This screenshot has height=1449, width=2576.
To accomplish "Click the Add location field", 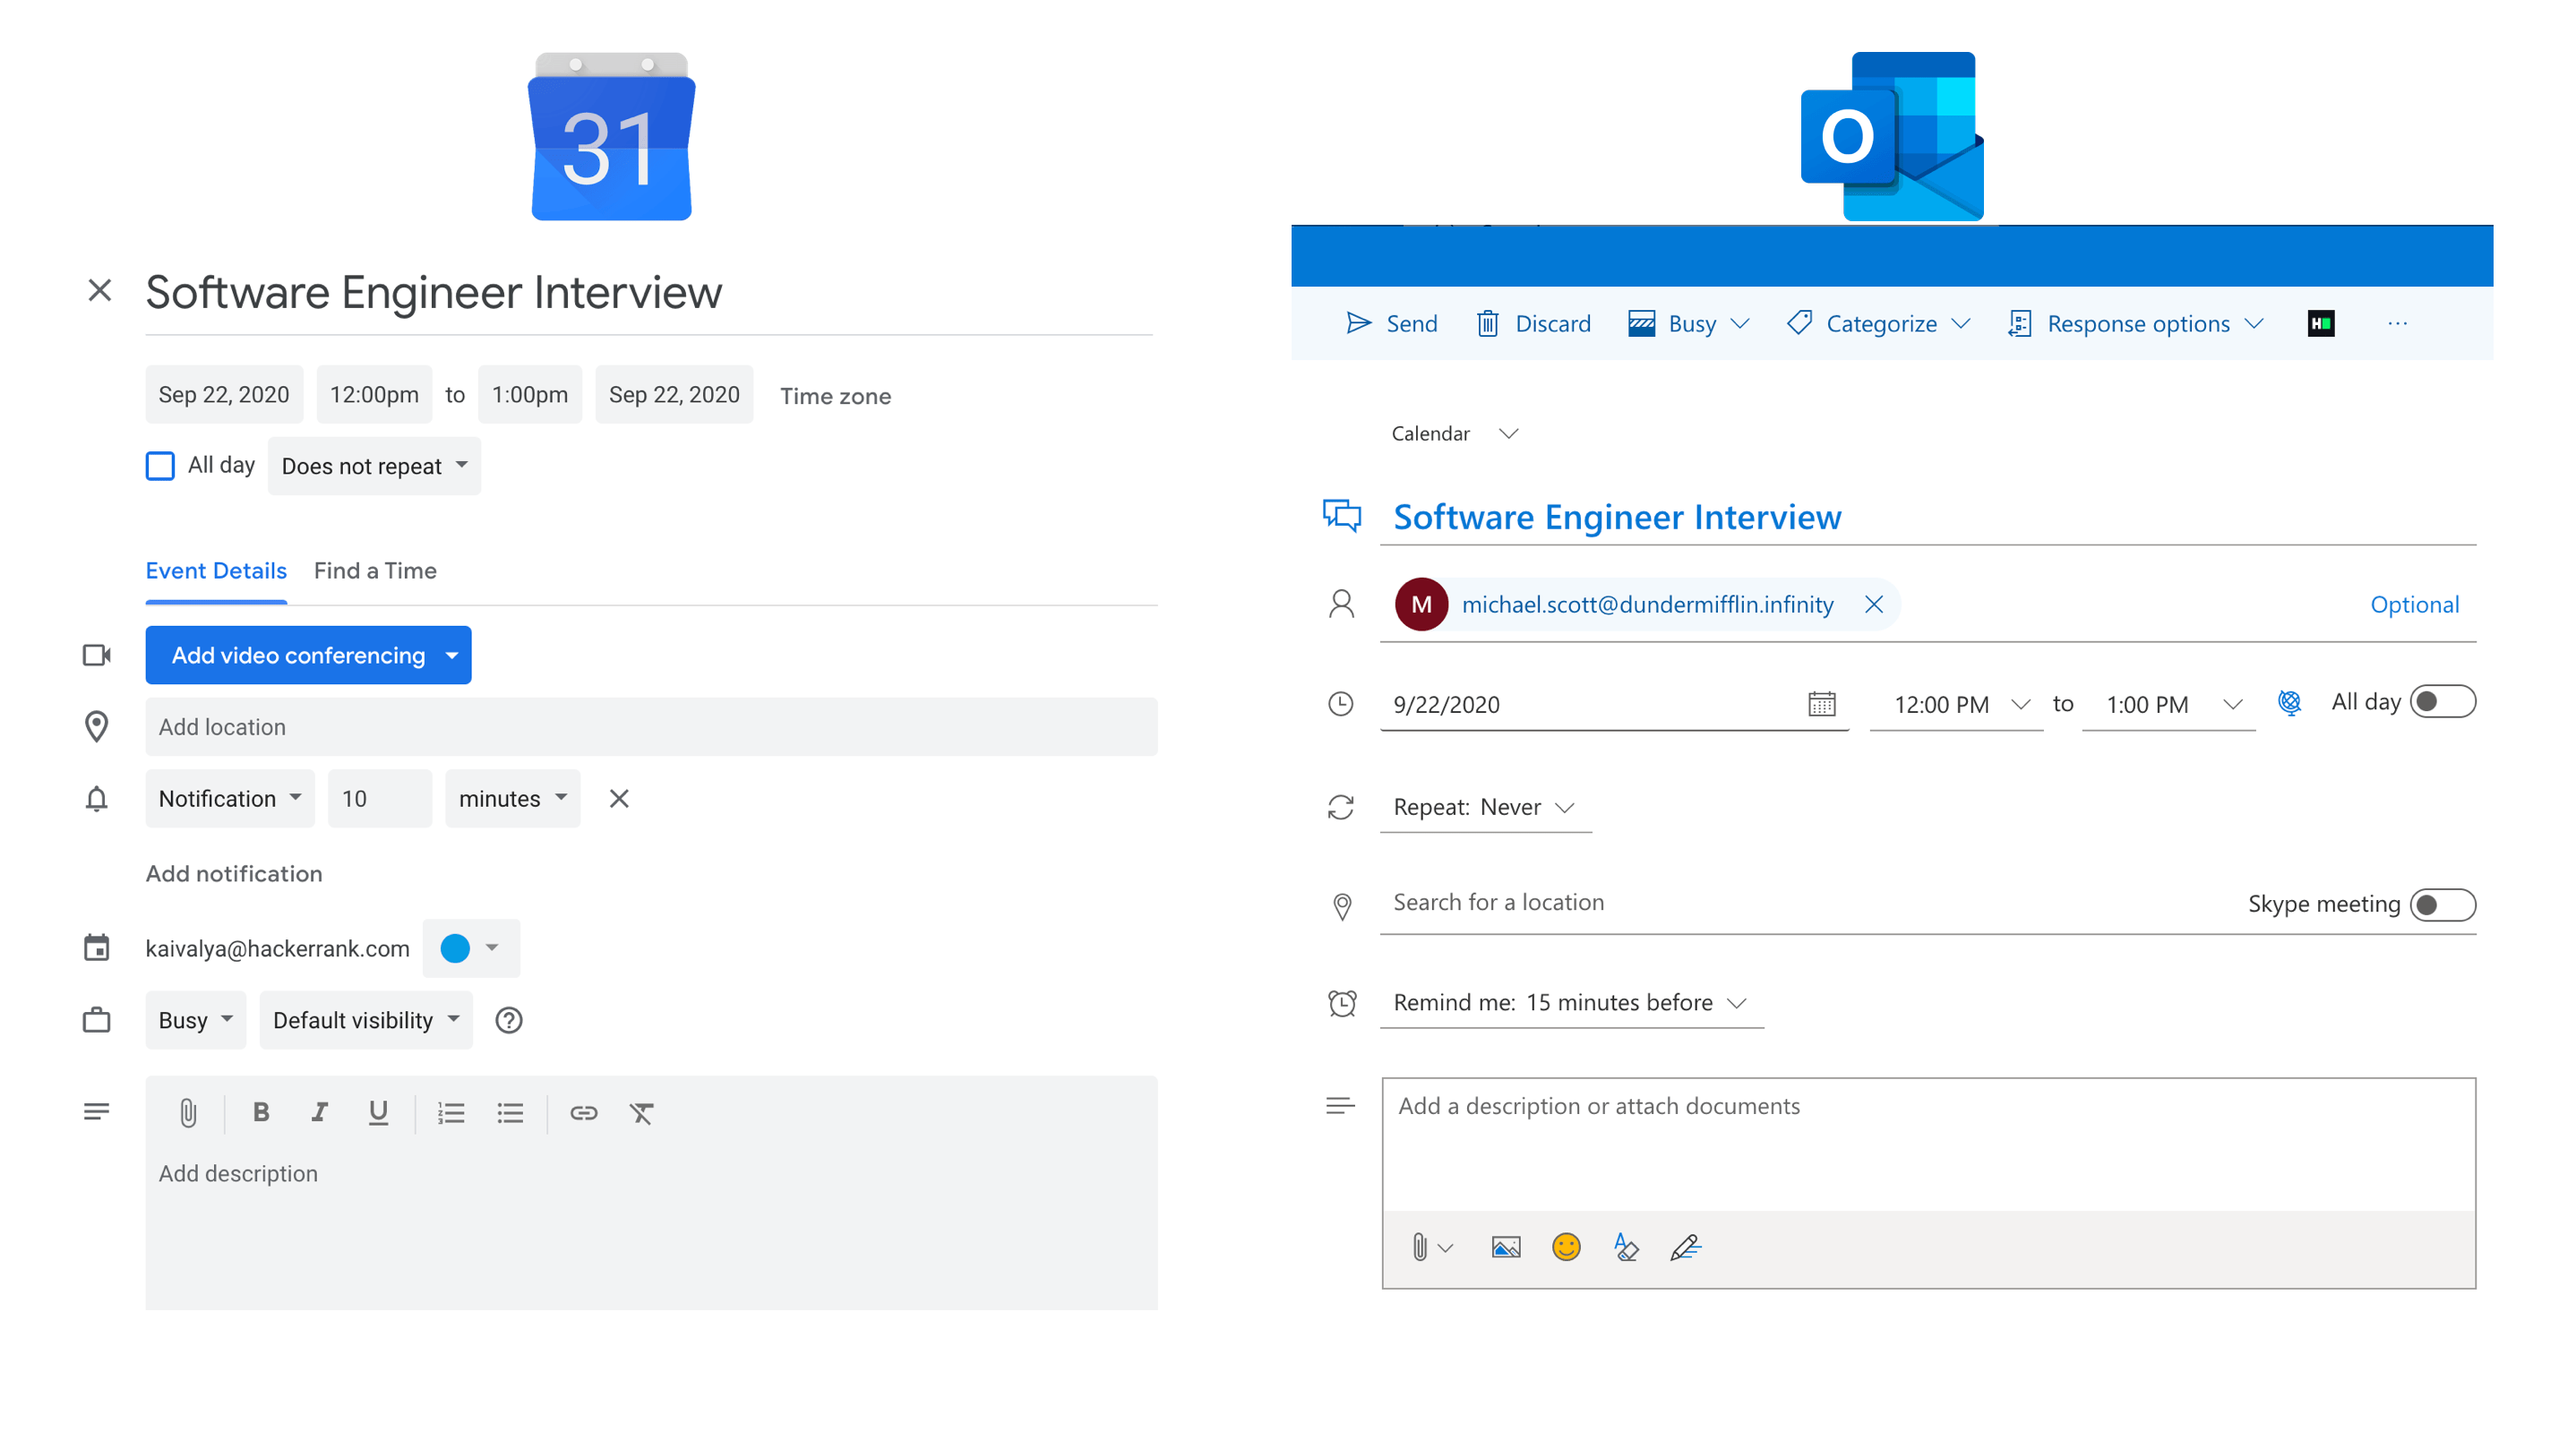I will click(x=651, y=727).
